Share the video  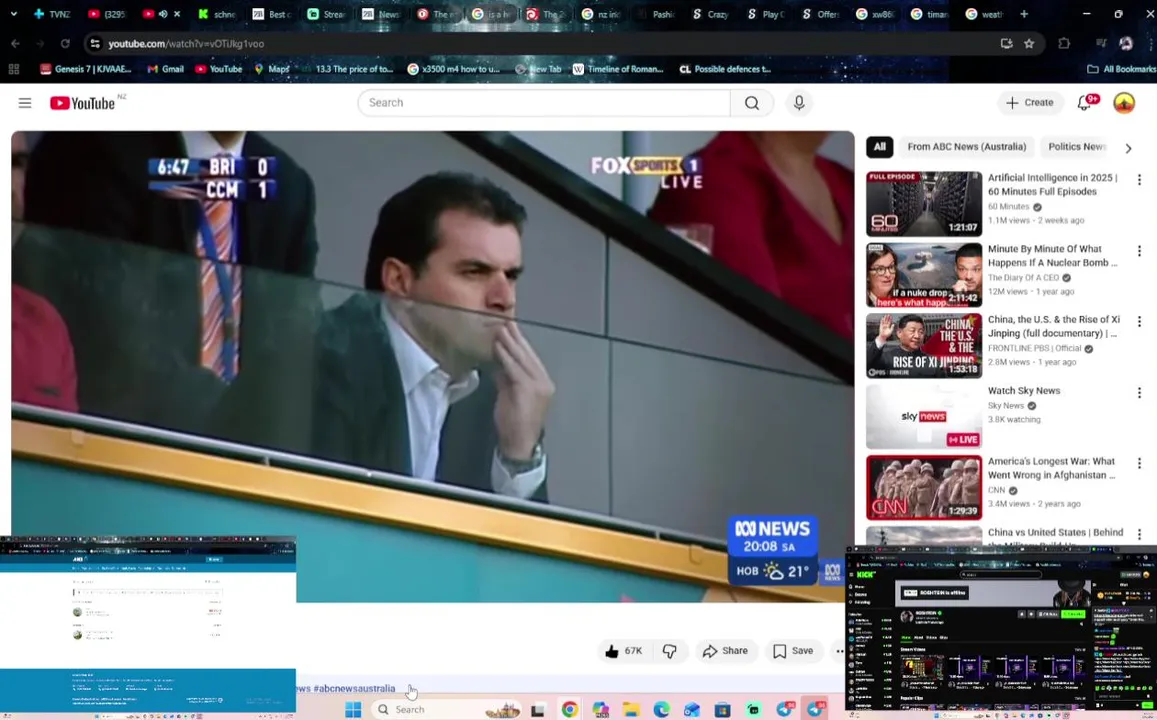pyautogui.click(x=725, y=651)
